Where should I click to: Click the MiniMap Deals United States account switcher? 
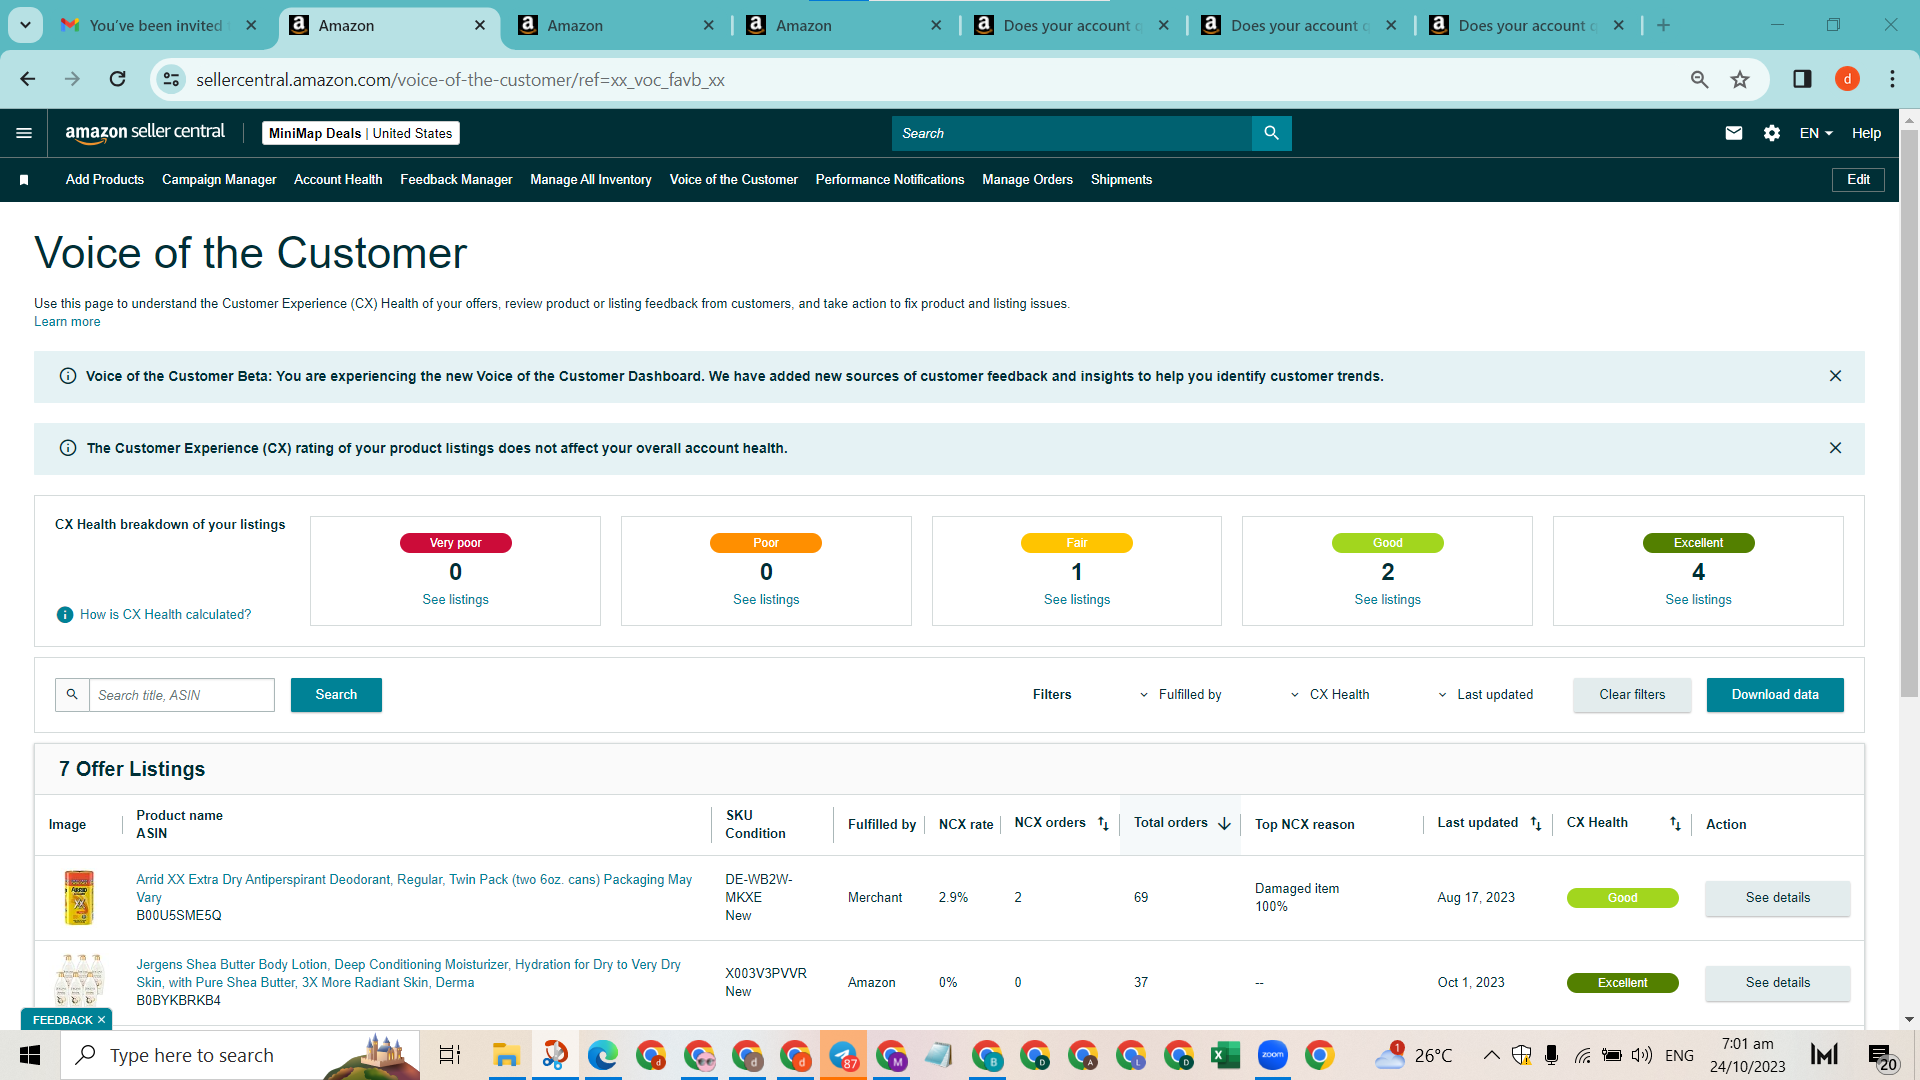point(361,133)
